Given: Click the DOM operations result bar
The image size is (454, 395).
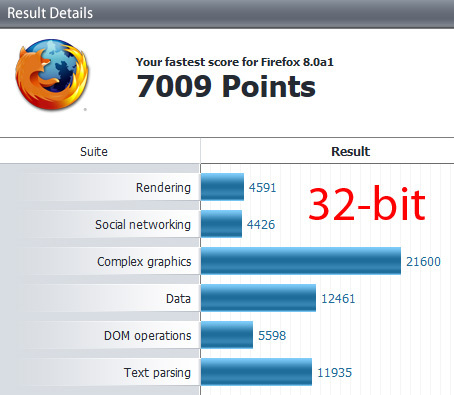Looking at the screenshot, I should 227,335.
